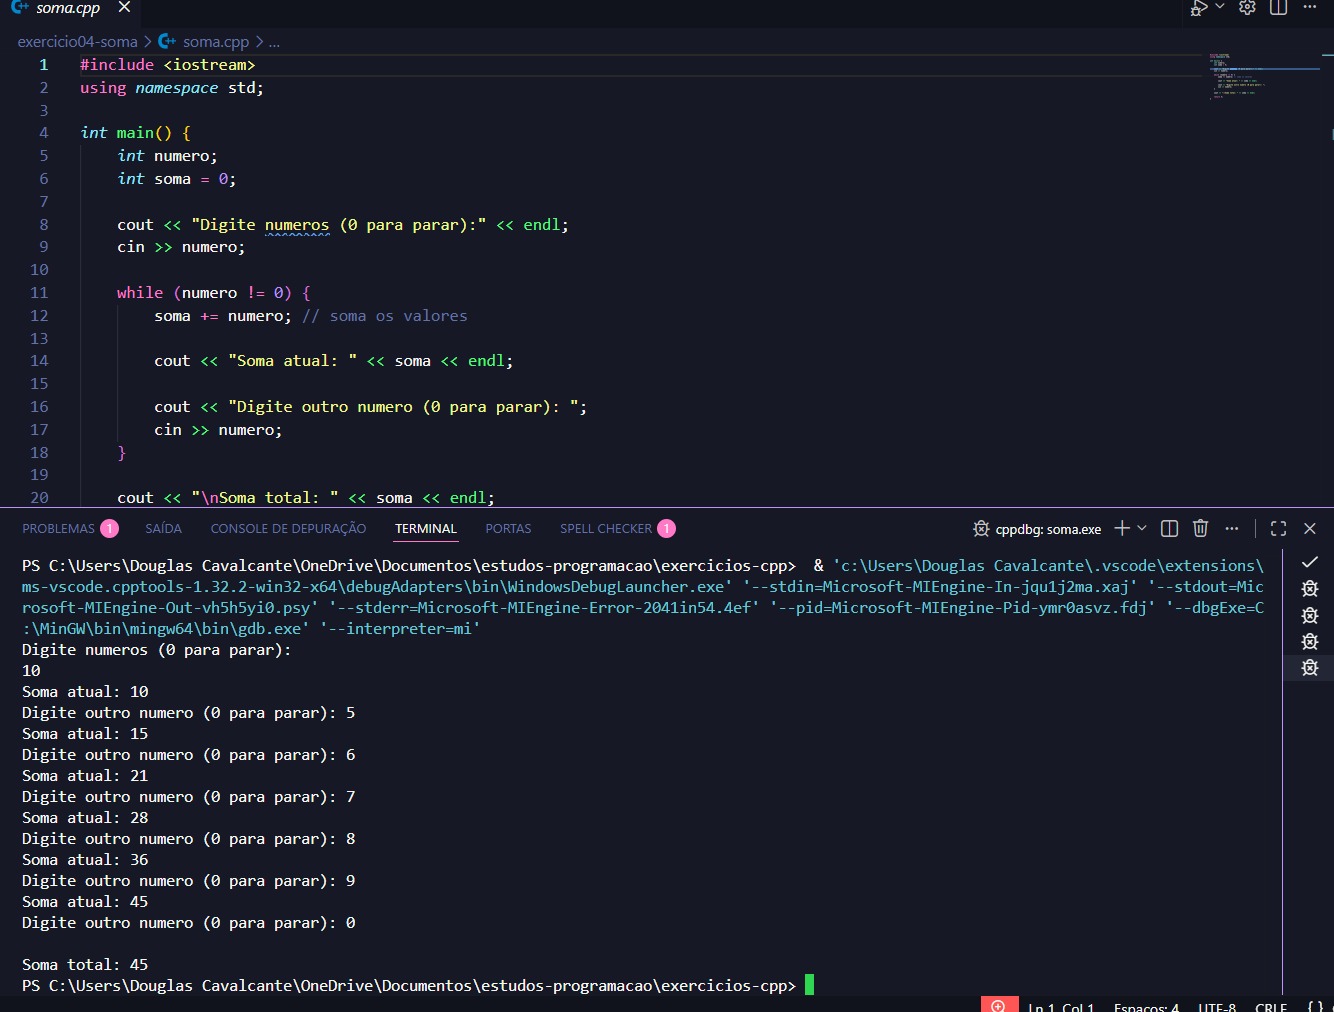Click the 'Soma atual: 28' terminal line

[x=85, y=818]
